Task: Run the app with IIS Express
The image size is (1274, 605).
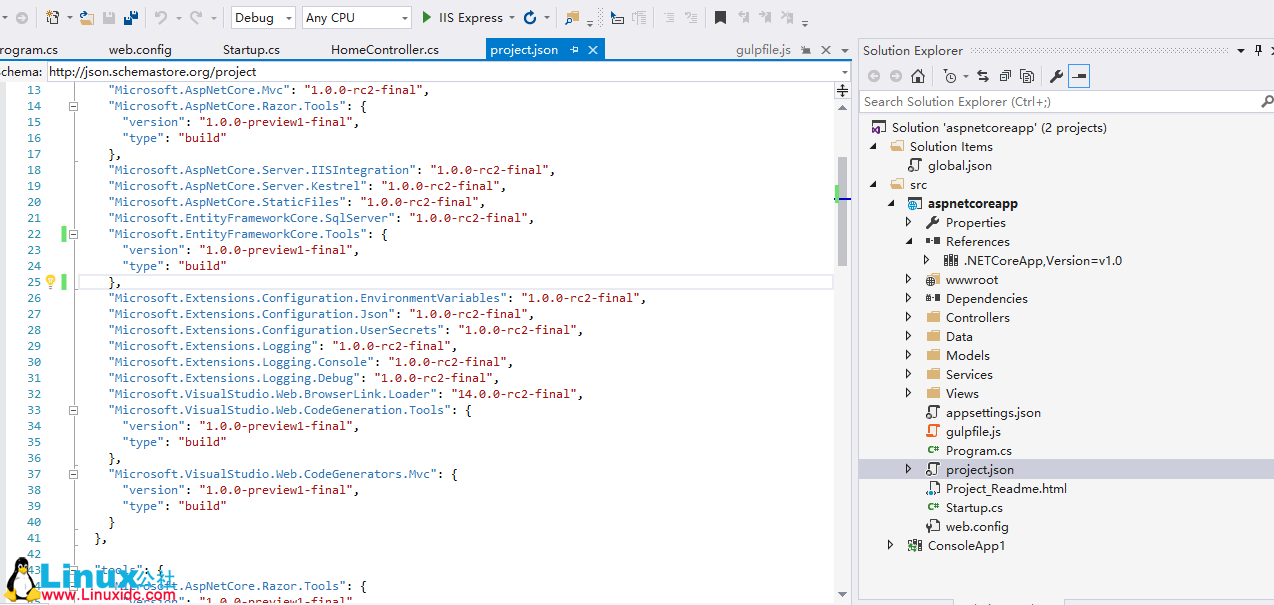Action: (462, 18)
